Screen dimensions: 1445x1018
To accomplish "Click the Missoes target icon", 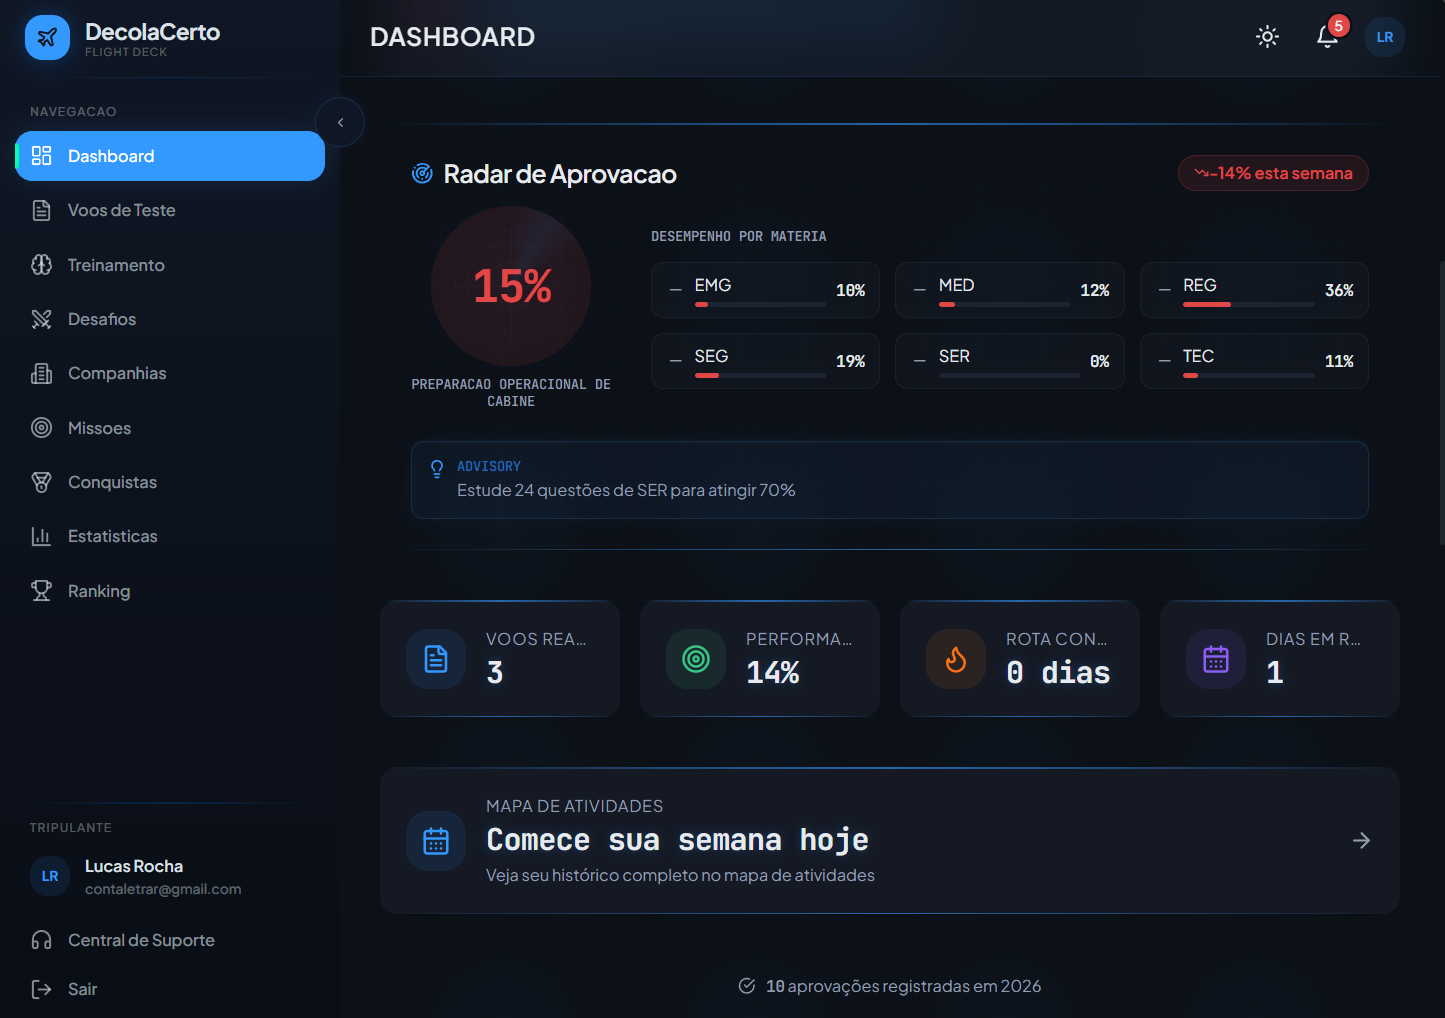I will tap(41, 428).
